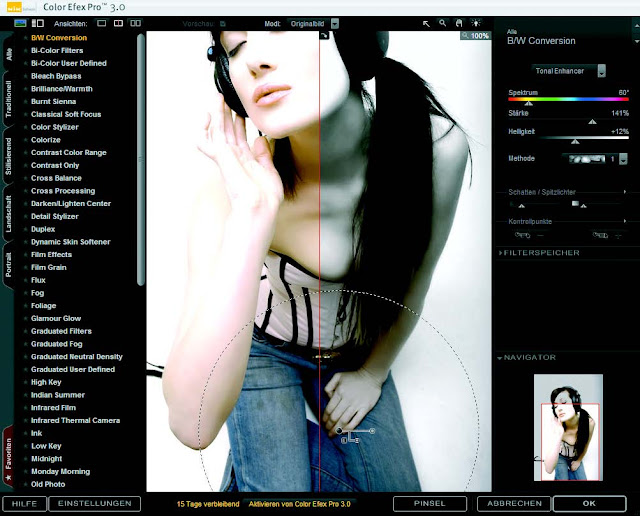Viewport: 640px width, 516px height.
Task: Toggle favorite star for Duplex
Action: click(x=25, y=229)
